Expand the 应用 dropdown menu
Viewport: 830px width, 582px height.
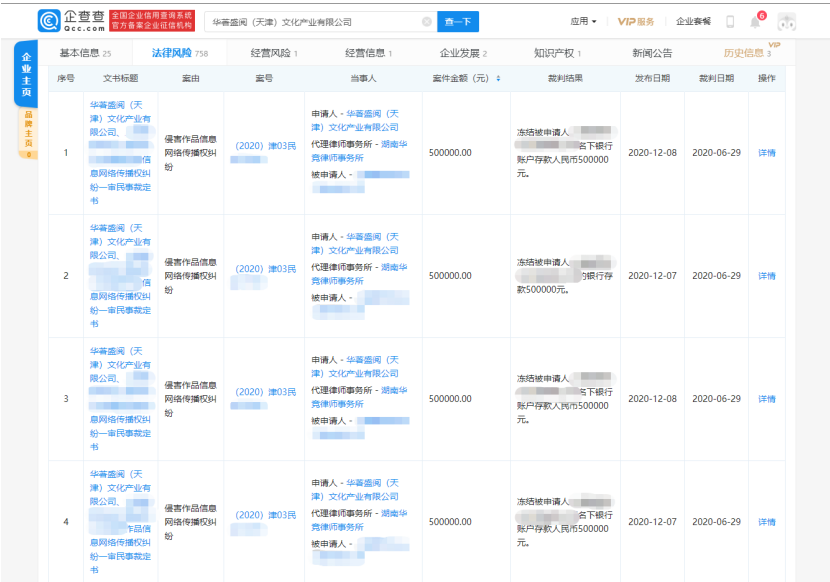(583, 22)
